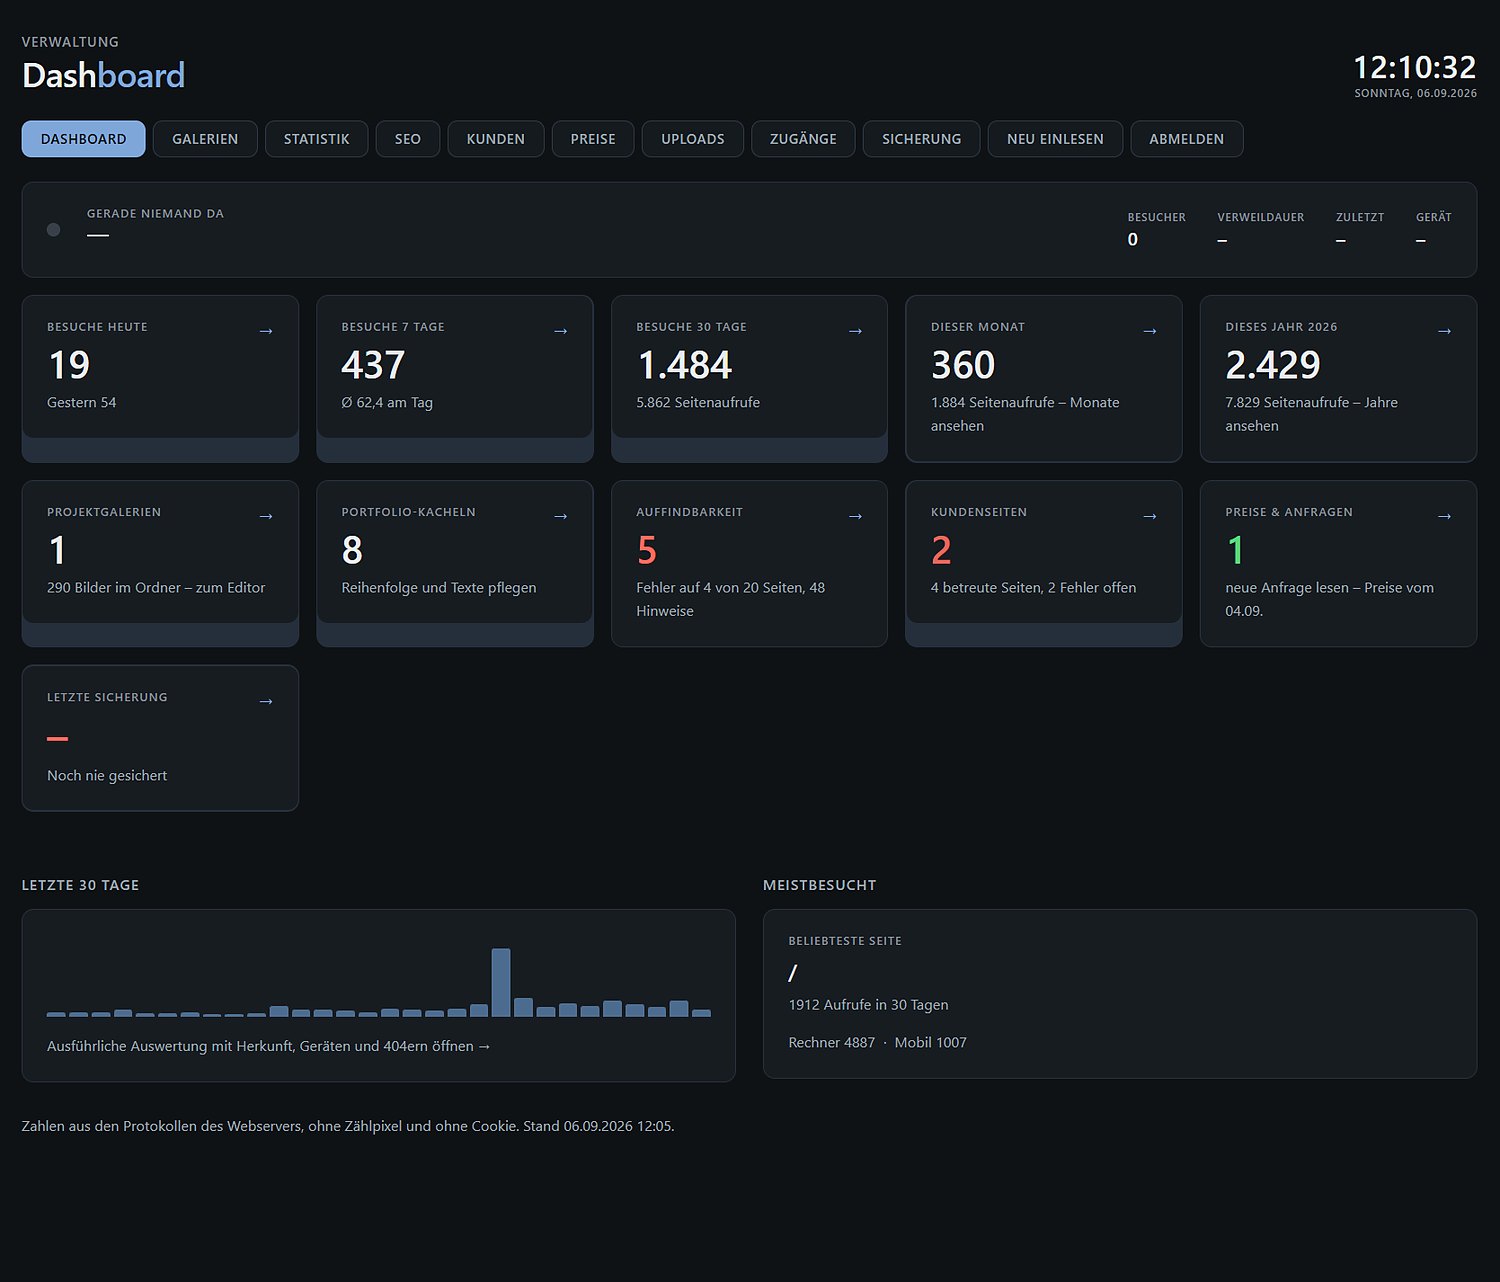Click the red number 5 in Auffindbarkeit
1500x1282 pixels.
pos(647,550)
